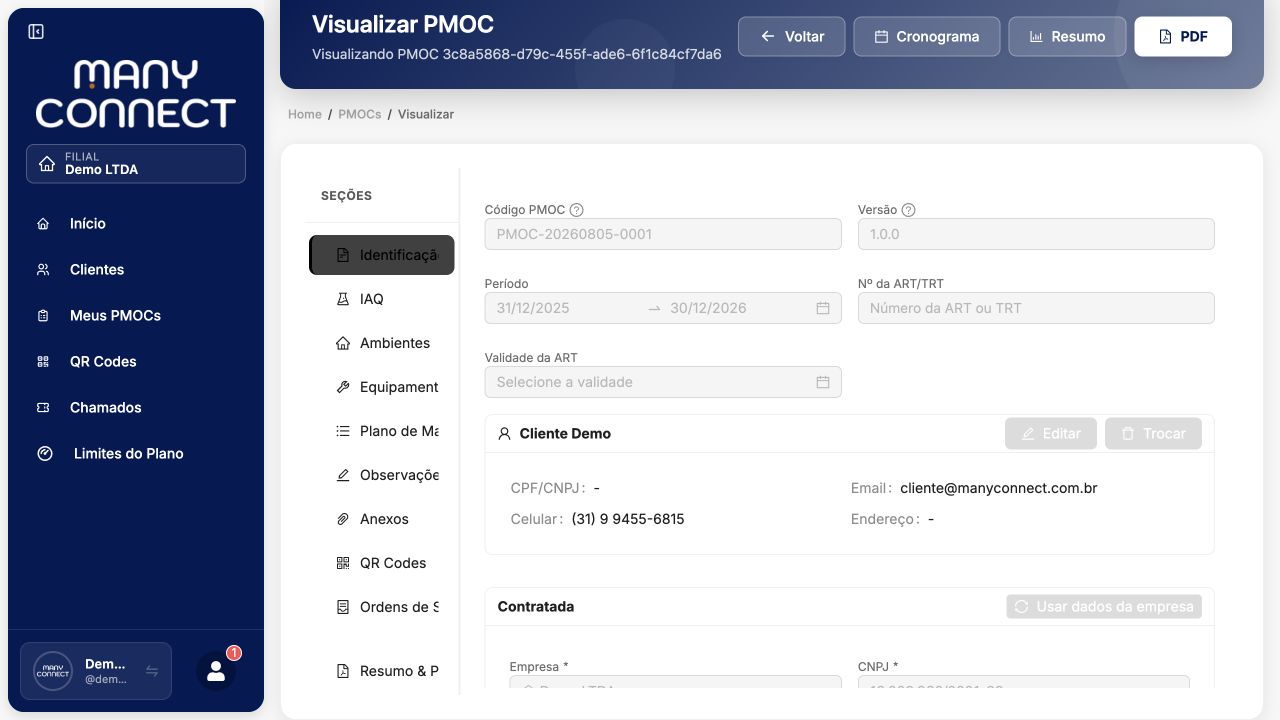Select the Anexos section
Image resolution: width=1280 pixels, height=720 pixels.
382,519
